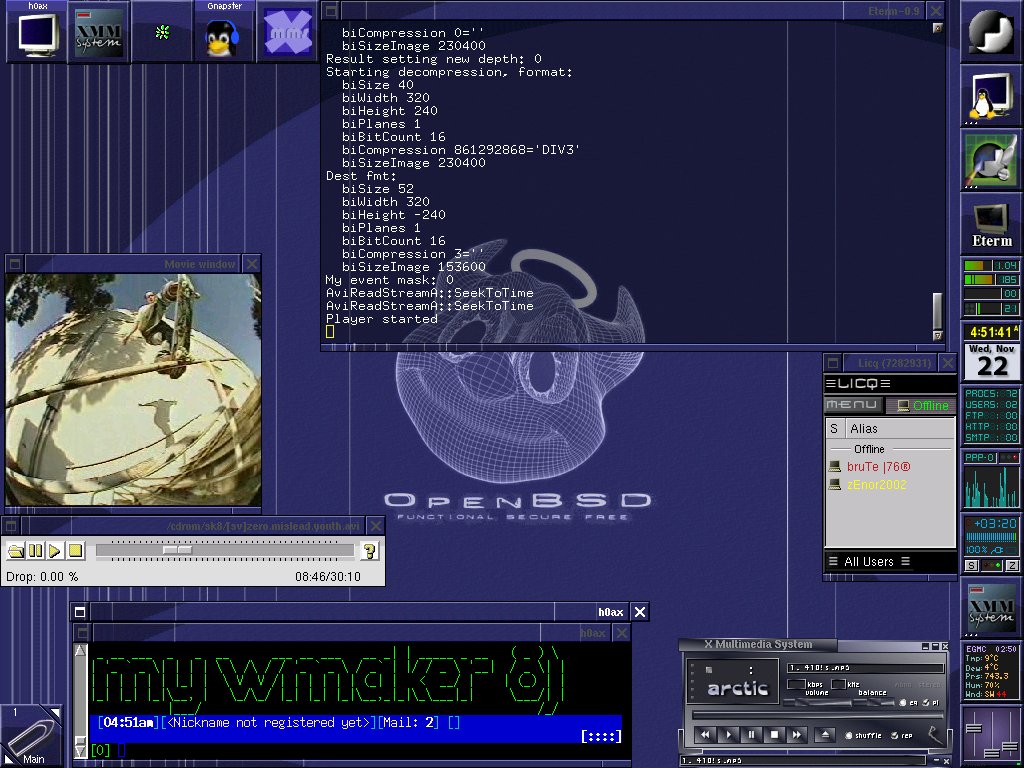1024x768 pixels.
Task: Launch Gnapster penguin headphones icon
Action: pos(224,32)
